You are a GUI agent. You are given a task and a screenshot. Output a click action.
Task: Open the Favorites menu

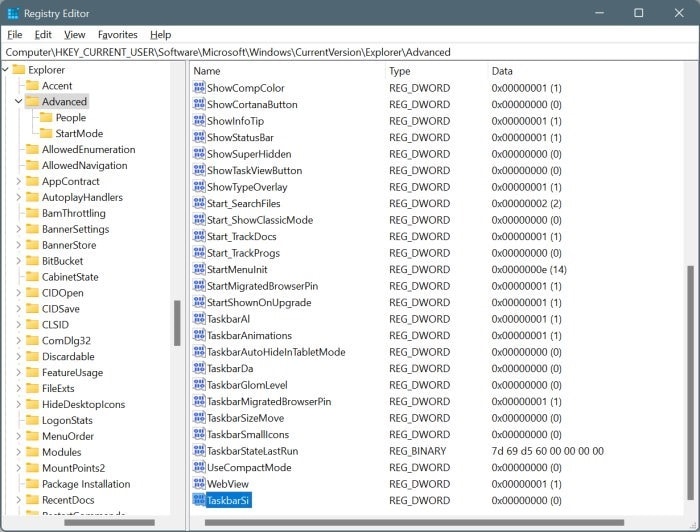117,34
